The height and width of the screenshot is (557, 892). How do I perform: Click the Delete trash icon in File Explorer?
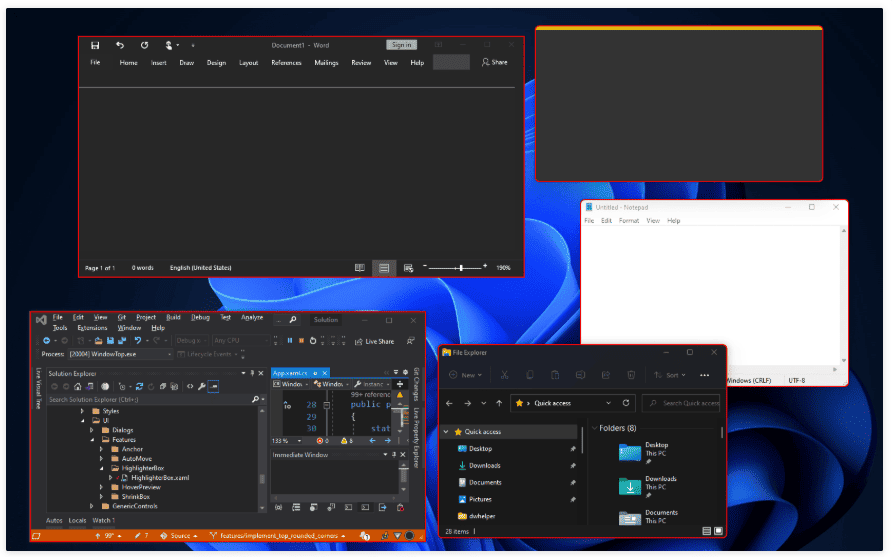click(x=631, y=375)
